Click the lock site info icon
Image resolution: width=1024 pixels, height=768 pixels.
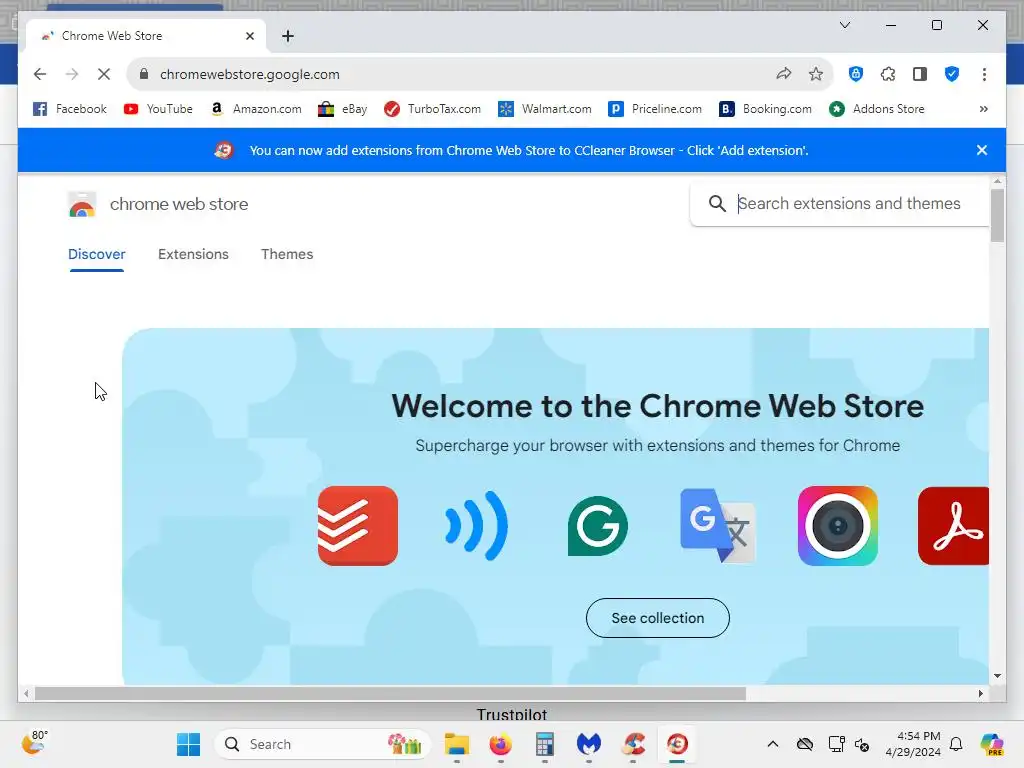click(144, 74)
